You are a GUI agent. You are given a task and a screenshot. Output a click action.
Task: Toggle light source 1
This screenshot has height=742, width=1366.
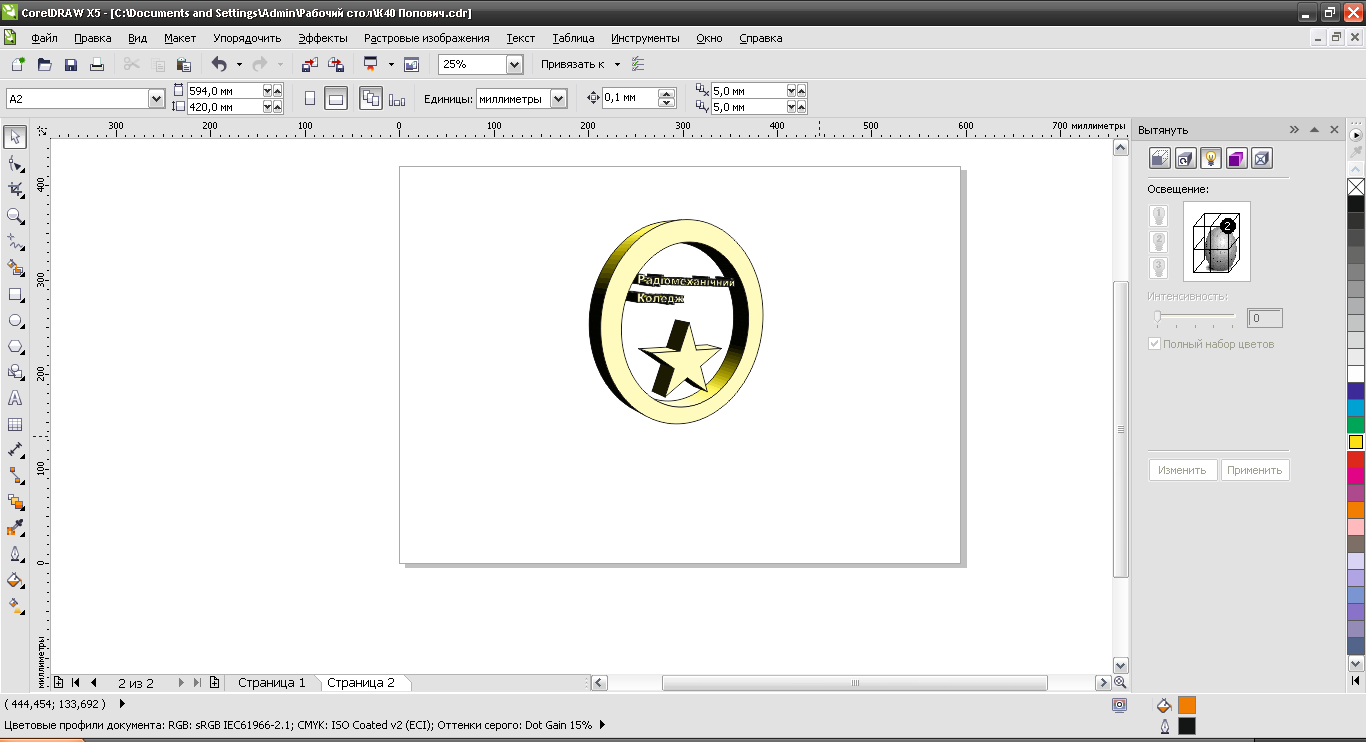click(x=1158, y=216)
